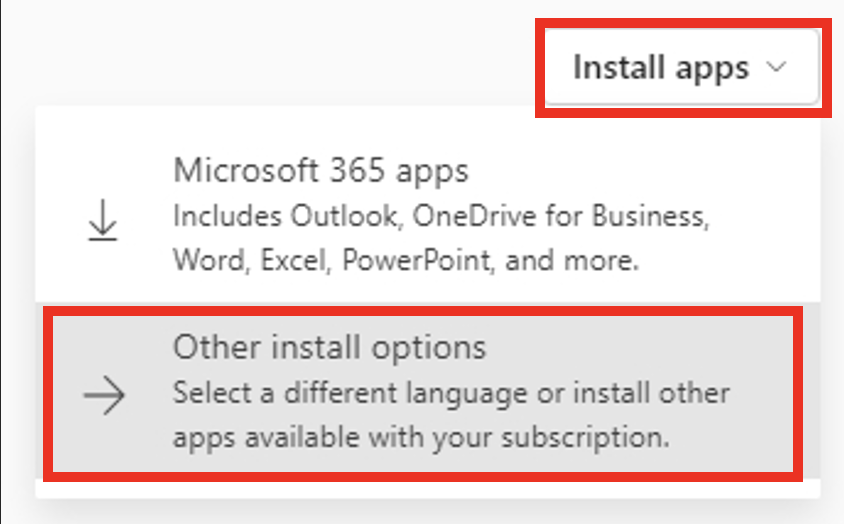Start the Microsoft 365 apps download via its icon
Viewport: 844px width, 524px height.
(102, 220)
